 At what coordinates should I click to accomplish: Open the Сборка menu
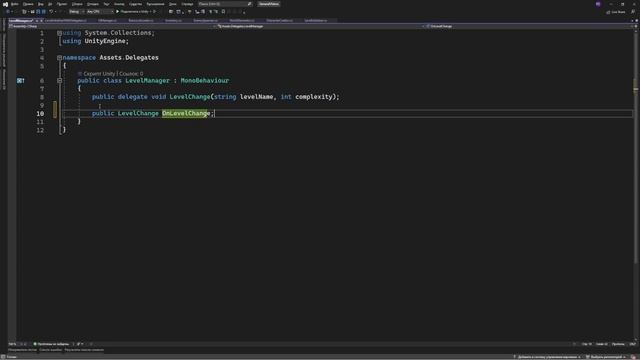[x=77, y=4]
